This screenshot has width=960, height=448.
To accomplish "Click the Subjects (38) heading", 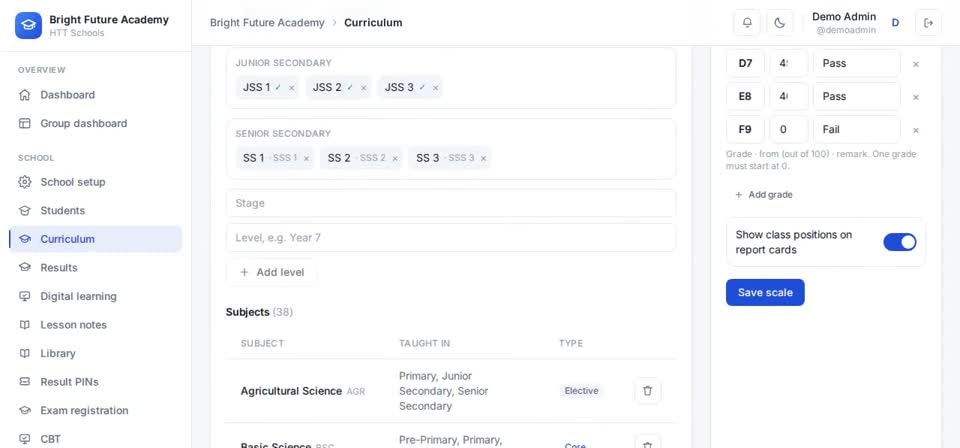I will click(x=259, y=312).
